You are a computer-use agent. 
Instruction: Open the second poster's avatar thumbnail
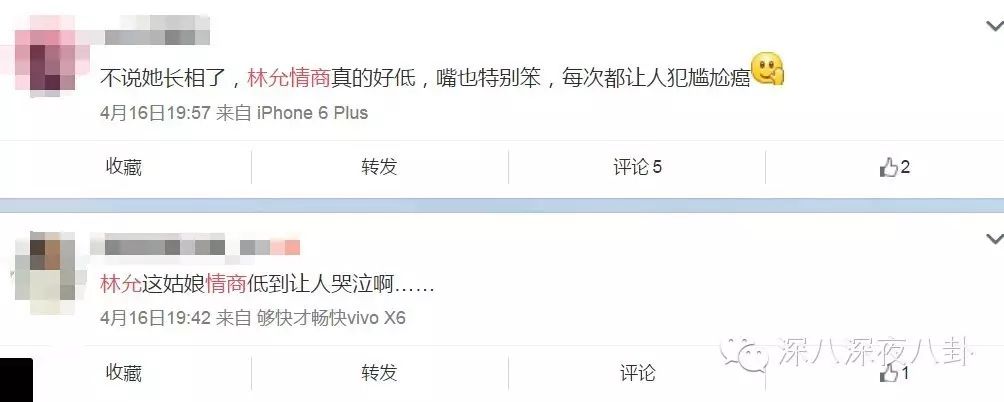pyautogui.click(x=44, y=273)
